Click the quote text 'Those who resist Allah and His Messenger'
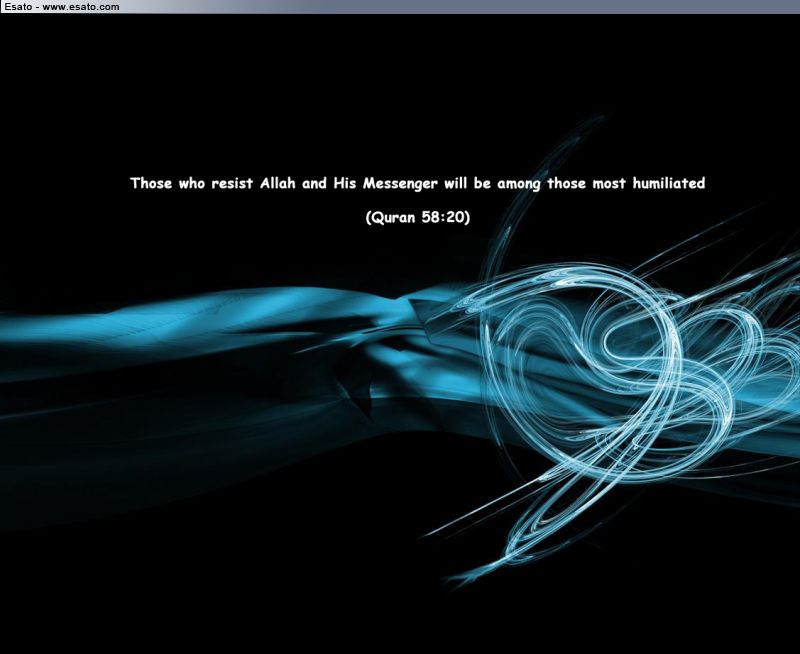The width and height of the screenshot is (800, 654). pyautogui.click(x=284, y=183)
